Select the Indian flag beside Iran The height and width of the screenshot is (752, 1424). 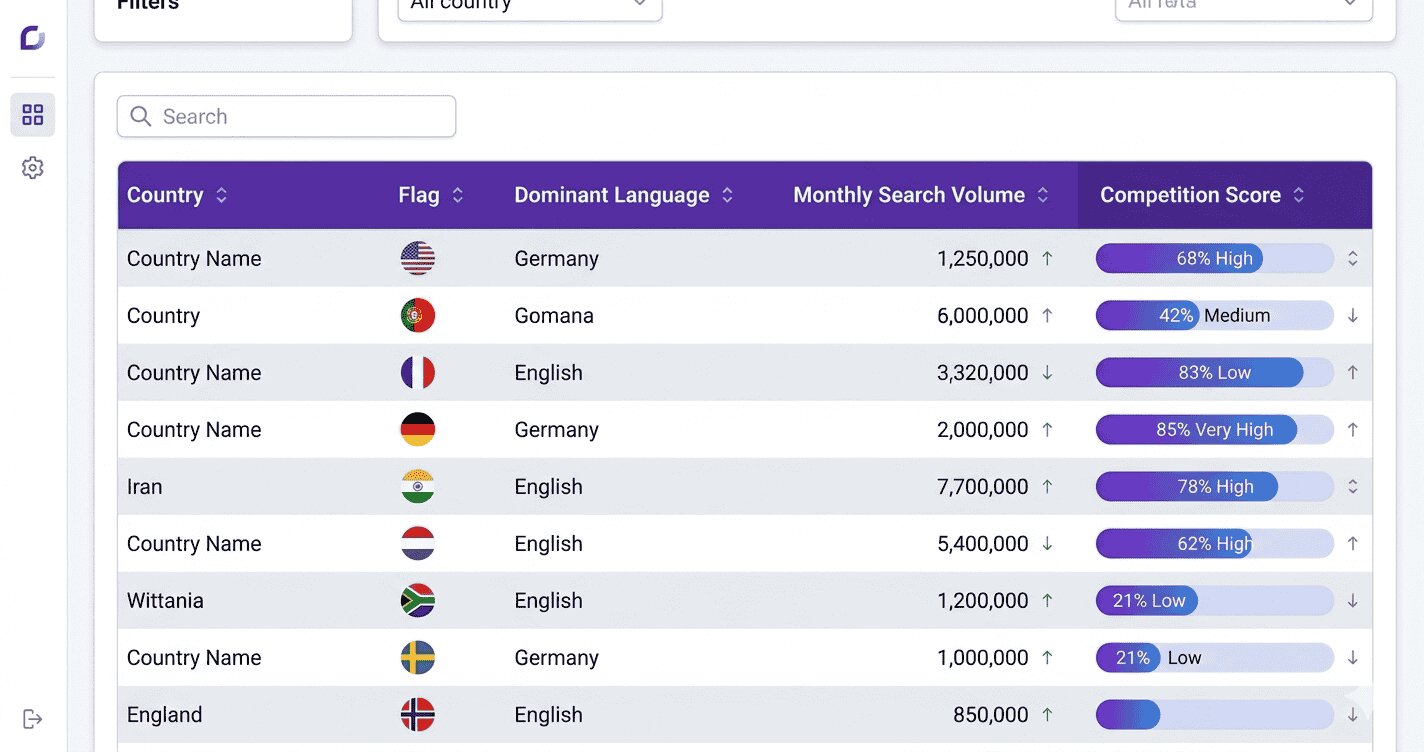(417, 486)
